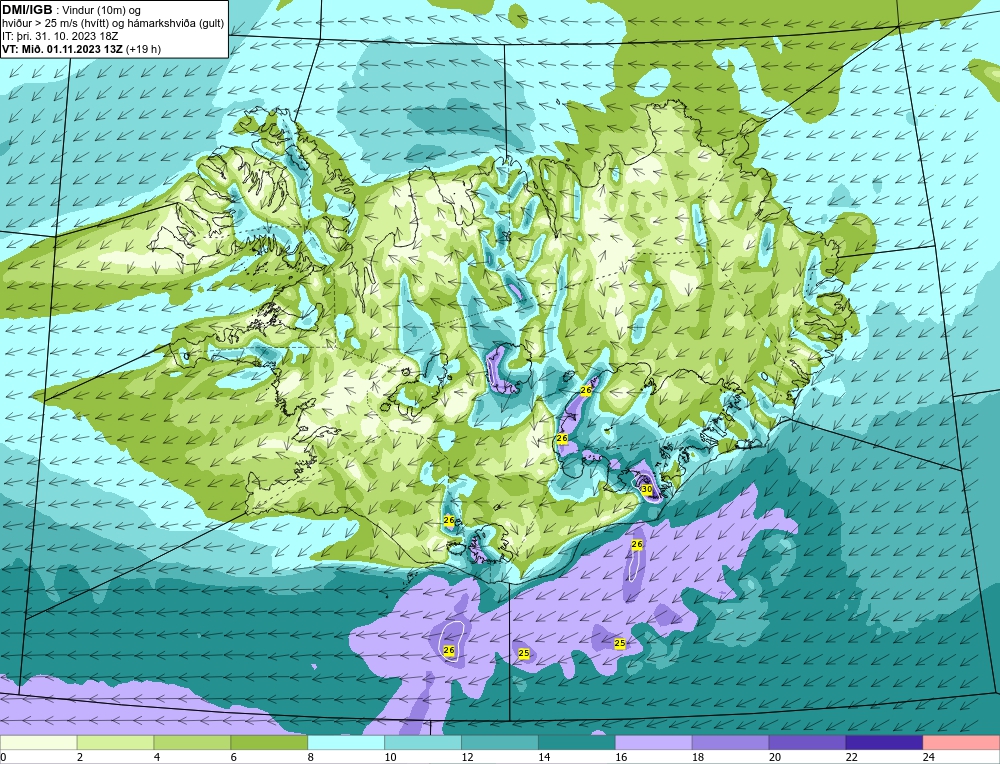Click the legend scale value '16'
This screenshot has width=1000, height=764.
[621, 757]
